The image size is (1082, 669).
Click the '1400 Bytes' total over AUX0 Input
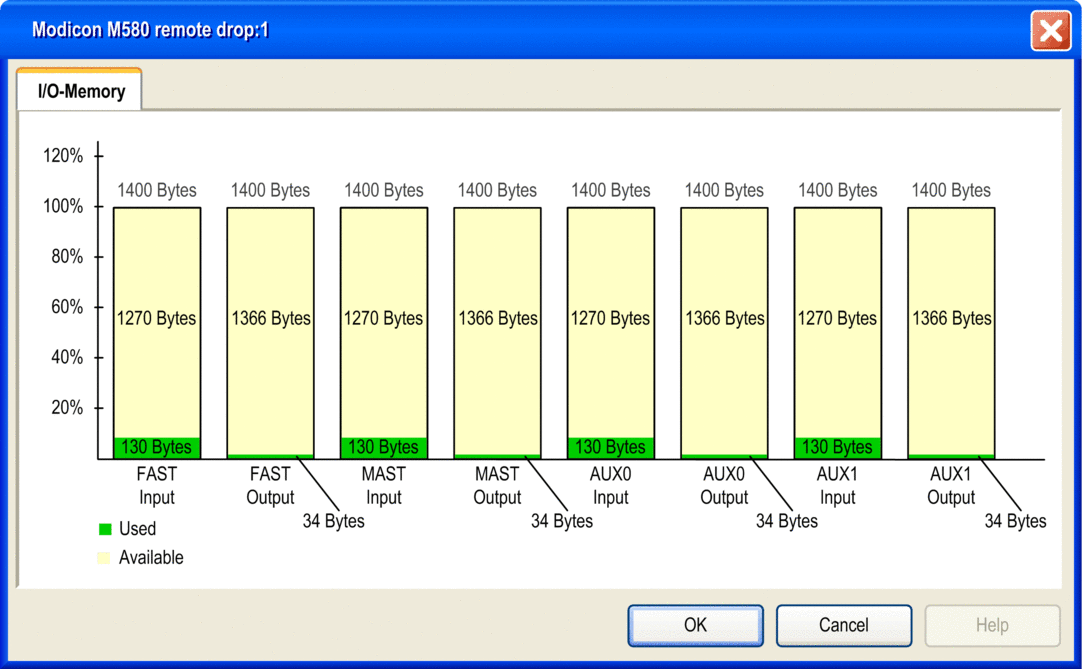(x=611, y=190)
